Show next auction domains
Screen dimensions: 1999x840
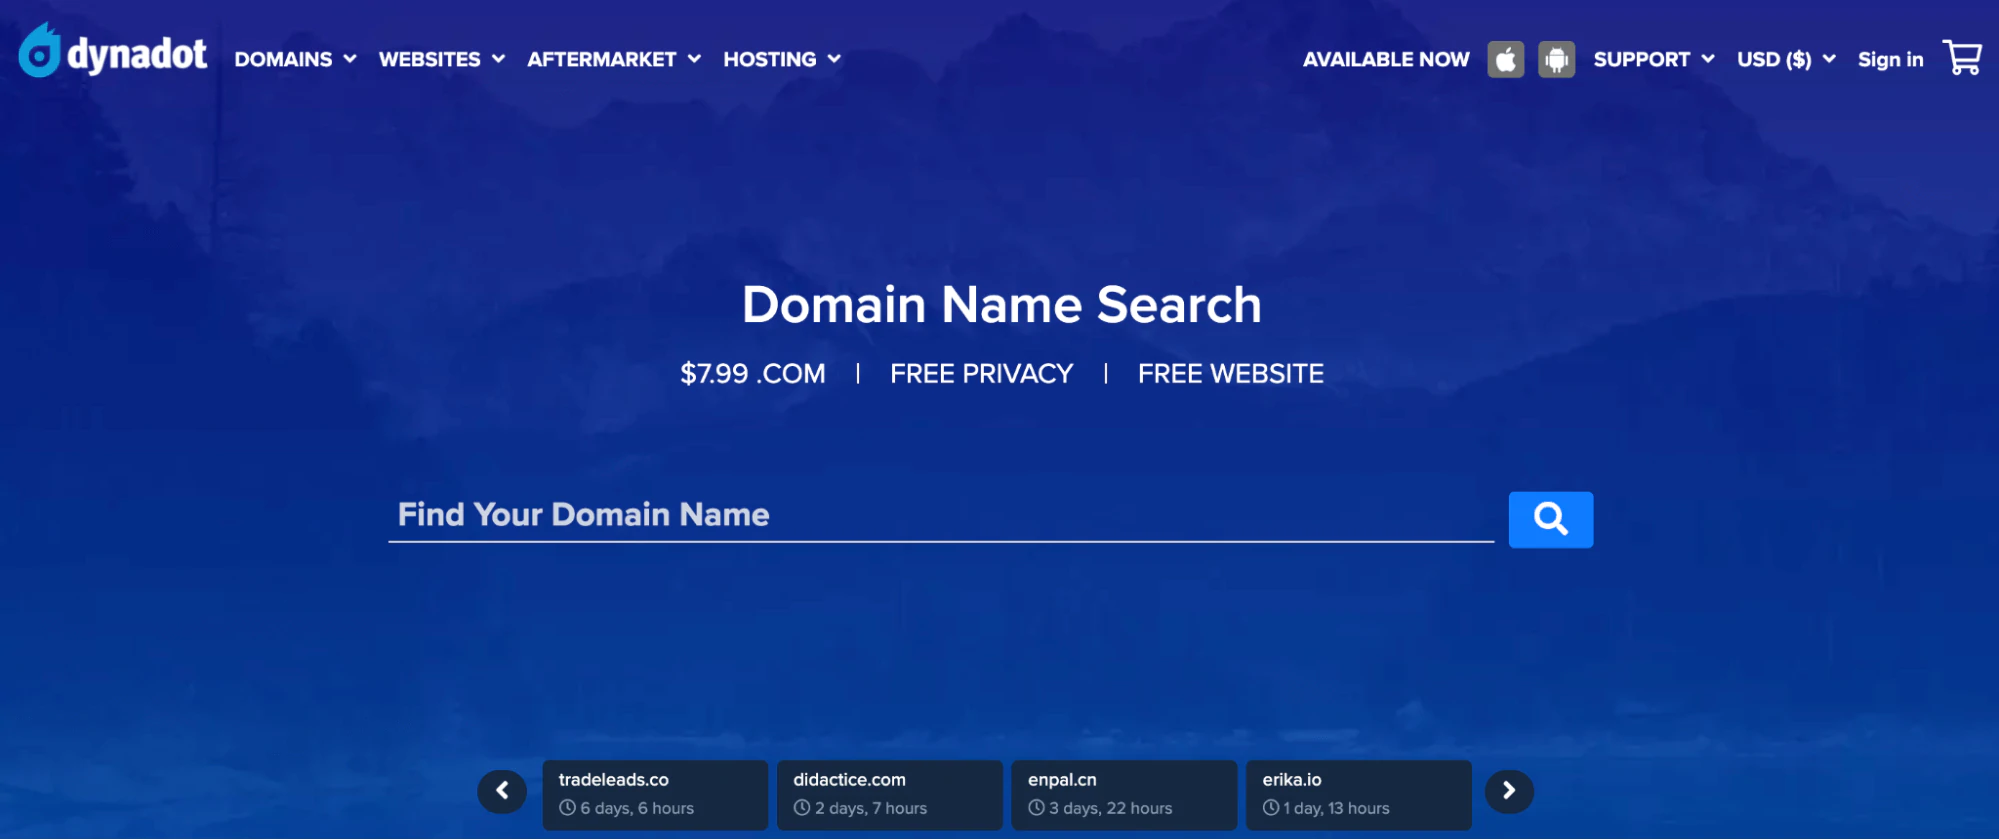(x=1509, y=791)
